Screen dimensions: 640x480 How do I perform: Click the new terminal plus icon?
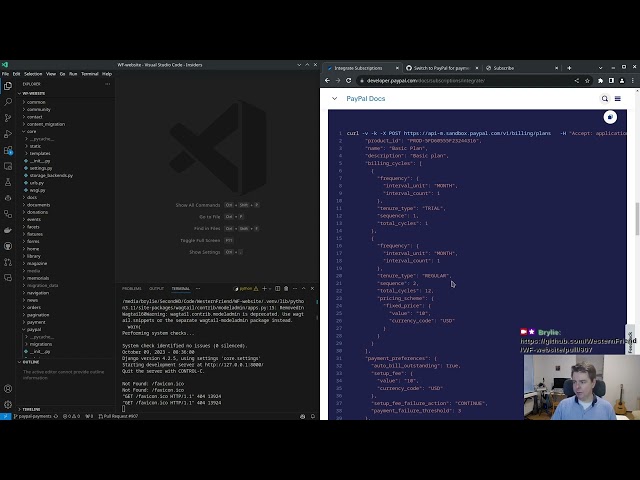point(264,289)
